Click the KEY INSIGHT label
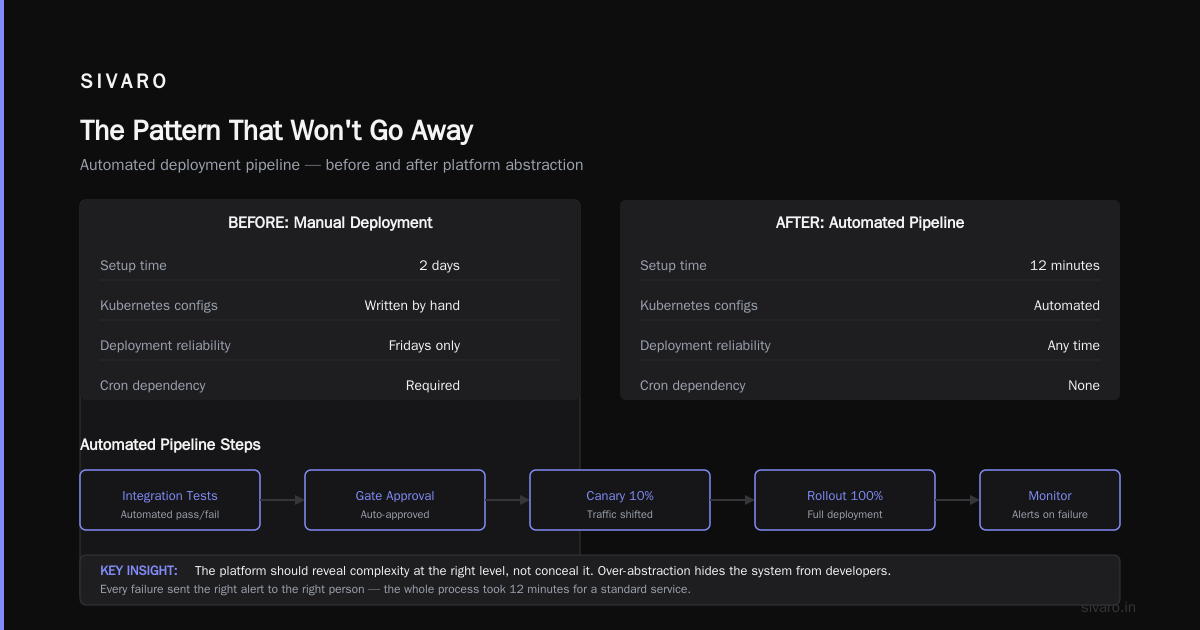 tap(139, 571)
